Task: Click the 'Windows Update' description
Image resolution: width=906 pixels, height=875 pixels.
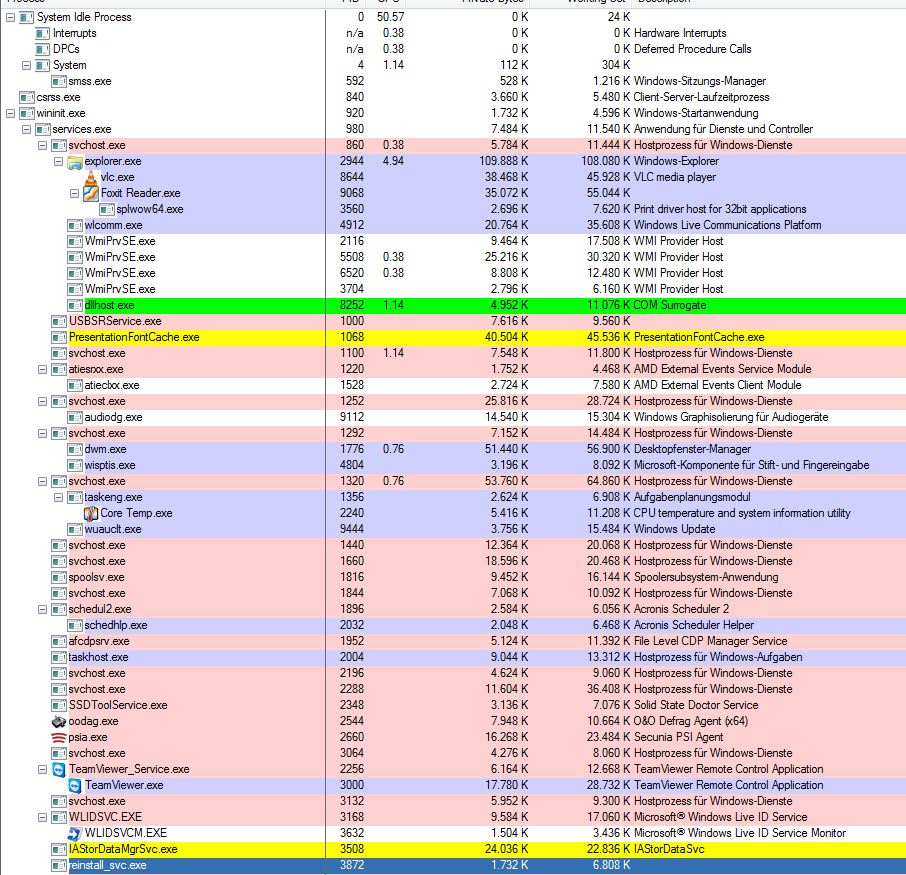Action: 674,529
